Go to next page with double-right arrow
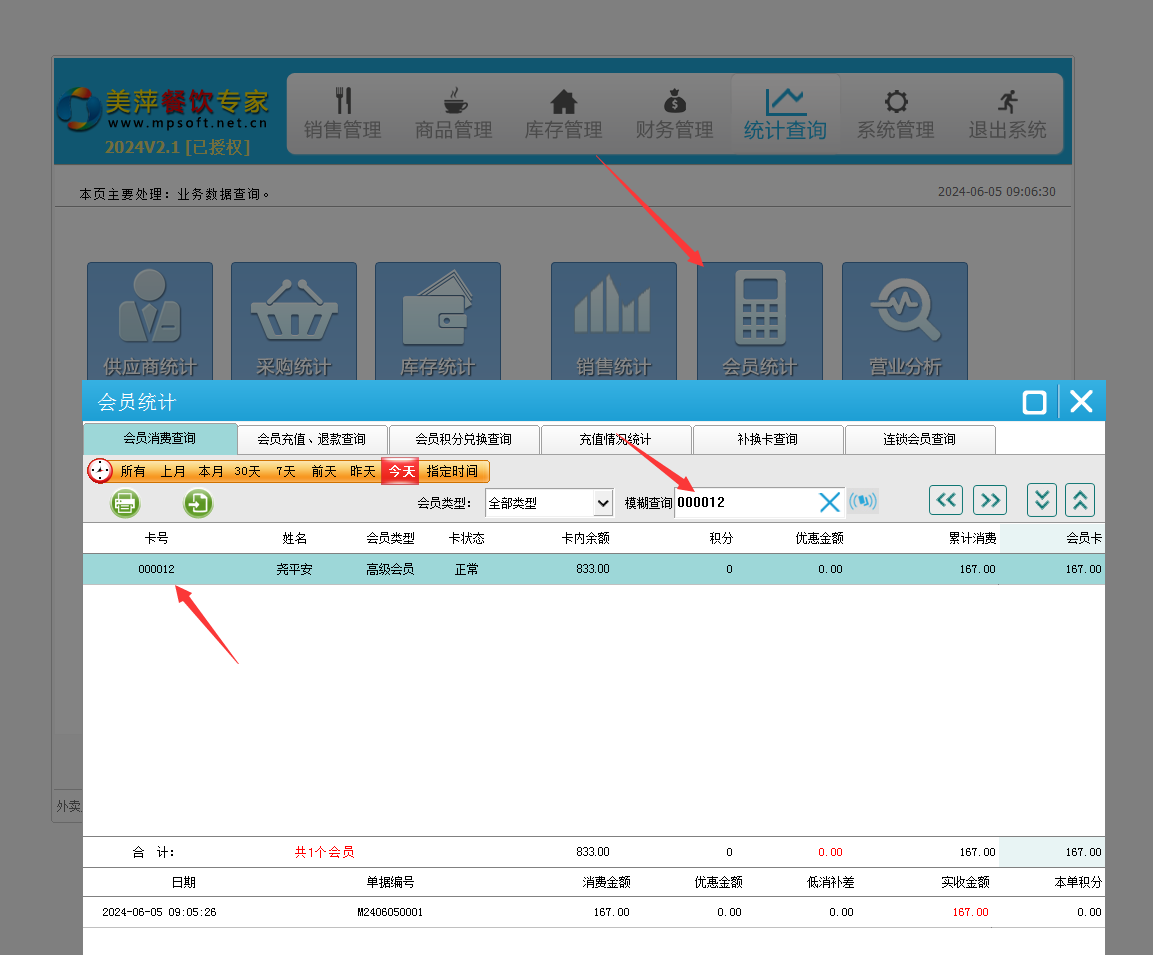This screenshot has width=1153, height=955. tap(989, 500)
